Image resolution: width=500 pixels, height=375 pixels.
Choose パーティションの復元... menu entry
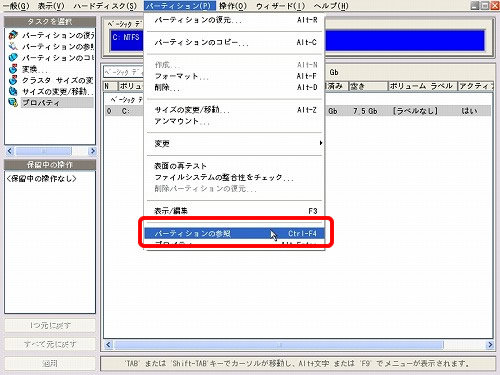[235, 20]
